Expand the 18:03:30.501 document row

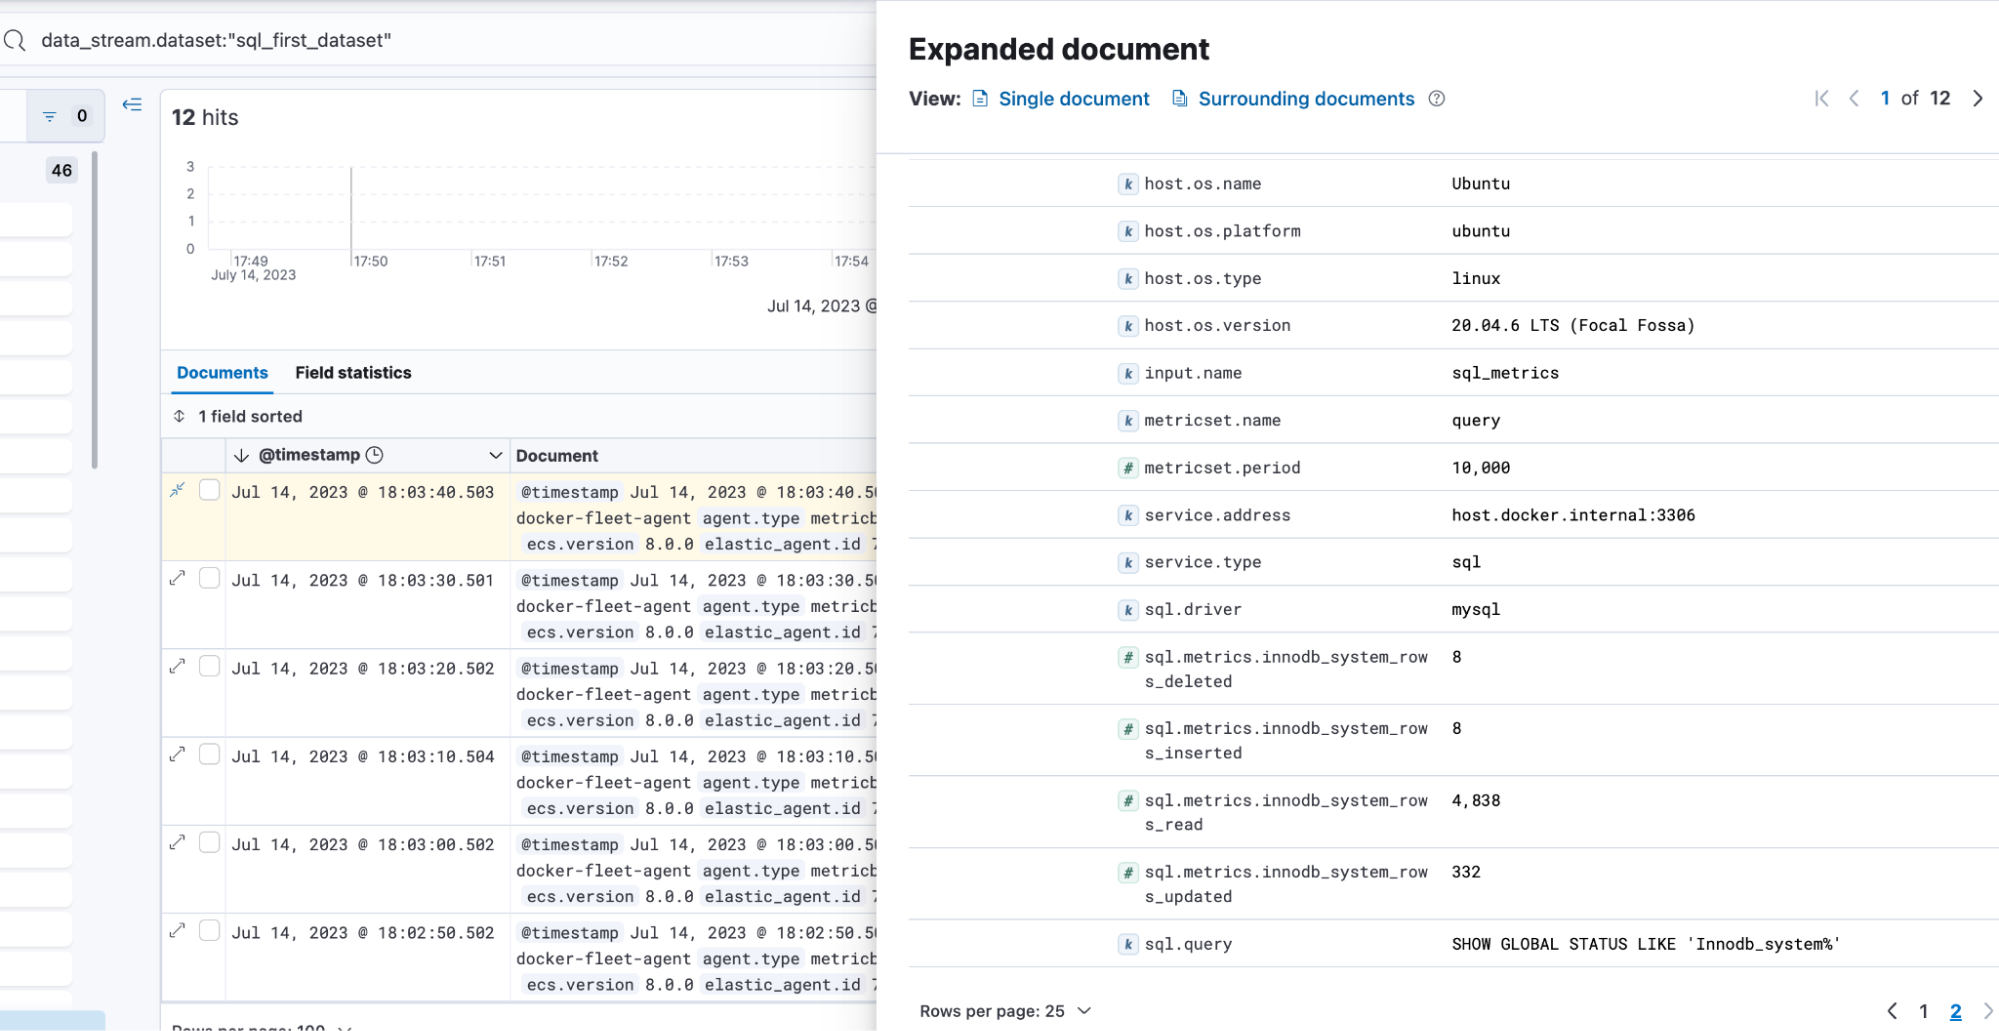(x=178, y=578)
